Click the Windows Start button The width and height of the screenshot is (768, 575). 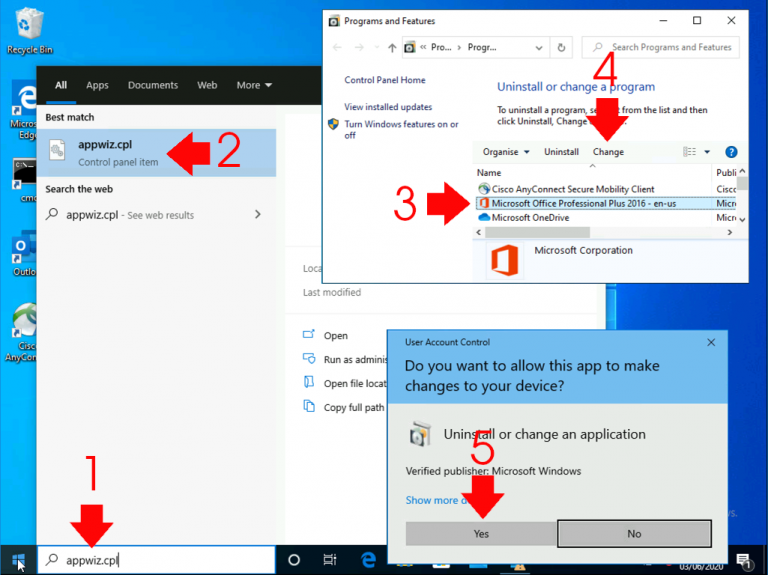click(x=18, y=560)
